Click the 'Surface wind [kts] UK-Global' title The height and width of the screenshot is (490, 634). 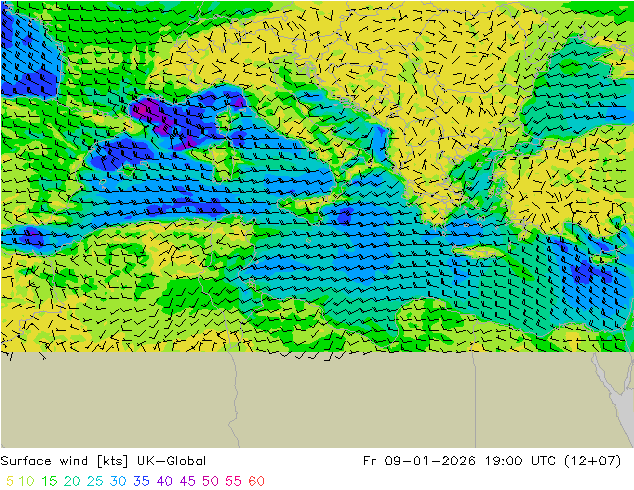(x=103, y=461)
